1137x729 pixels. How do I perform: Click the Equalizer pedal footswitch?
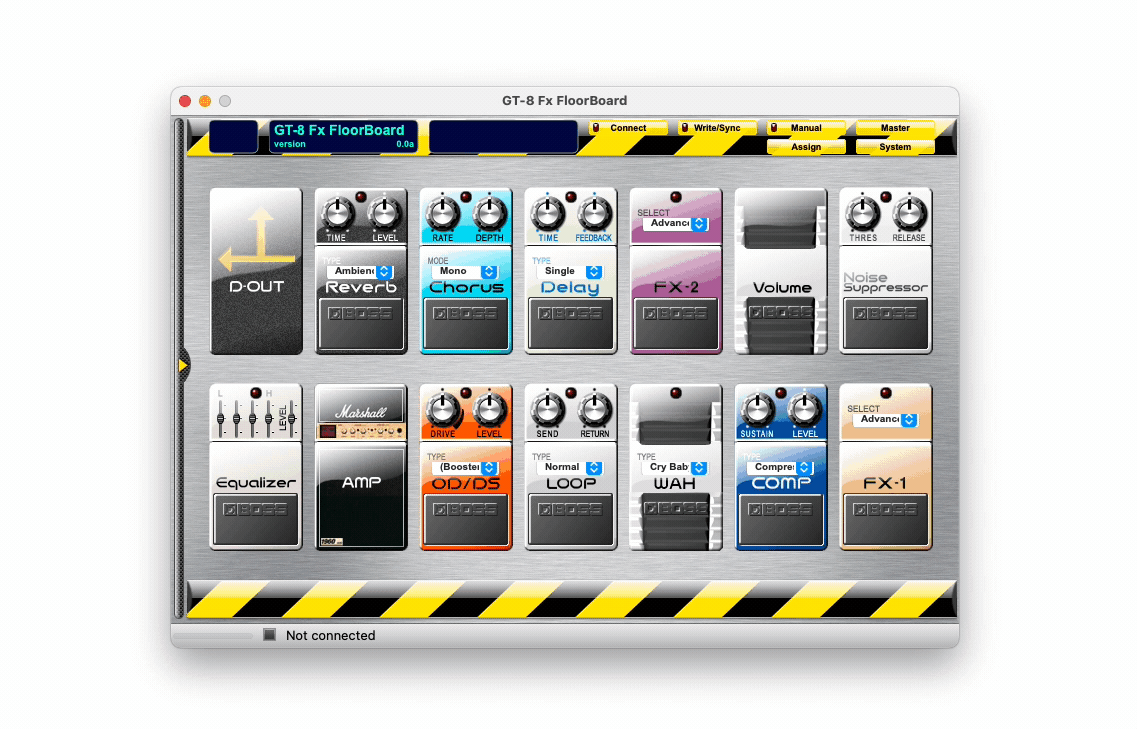tap(256, 519)
